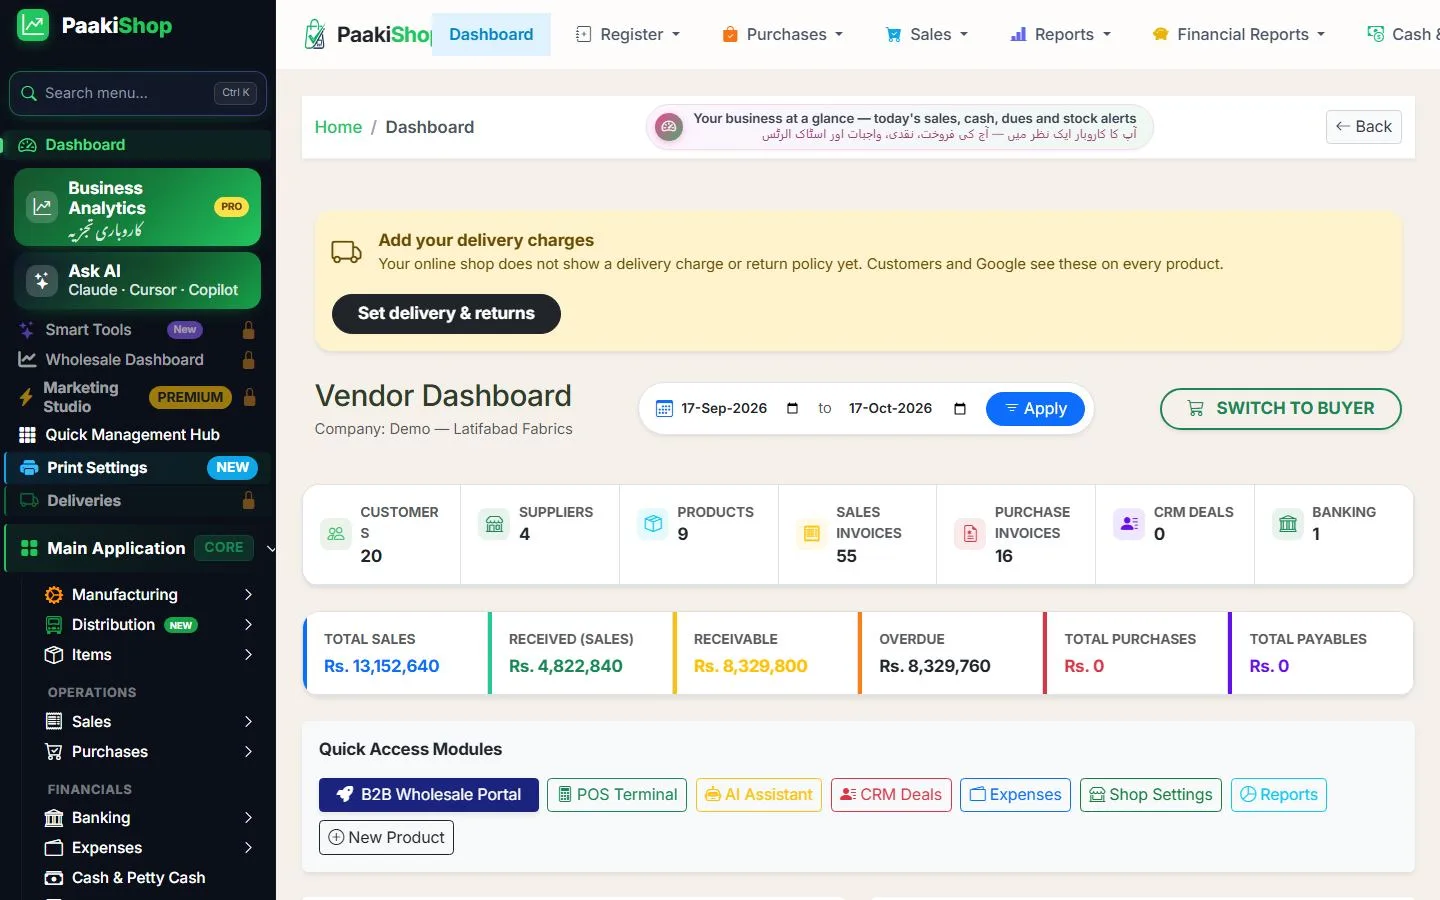This screenshot has width=1440, height=900.
Task: Open the POS Terminal module
Action: pos(617,795)
